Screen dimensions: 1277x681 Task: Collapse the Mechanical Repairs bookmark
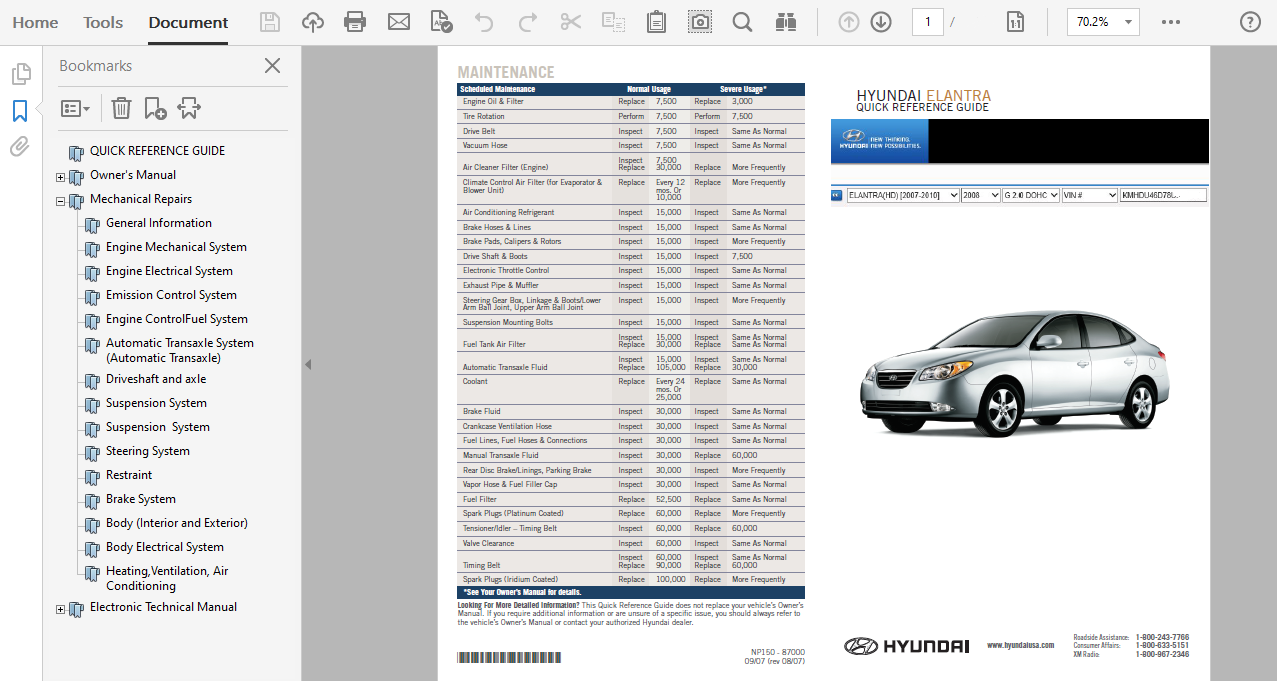click(x=61, y=201)
